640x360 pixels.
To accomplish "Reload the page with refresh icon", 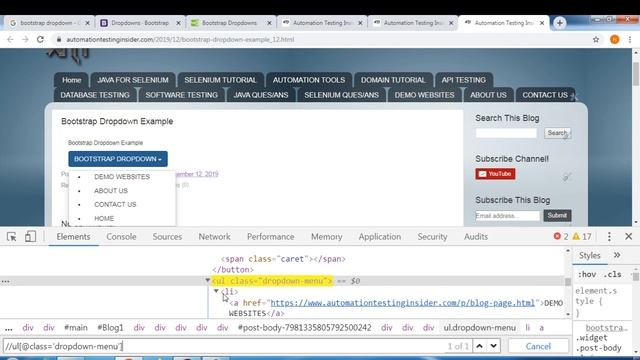I will (x=40, y=40).
